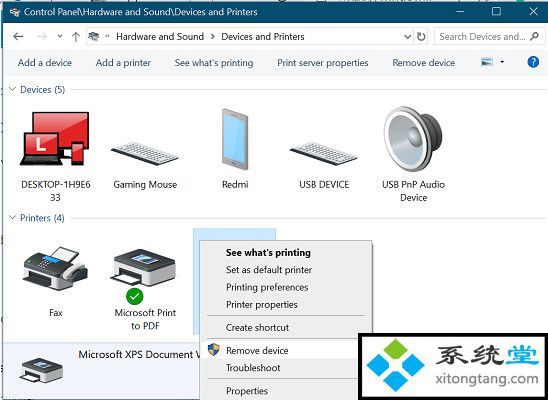Click the refresh address bar icon

421,37
